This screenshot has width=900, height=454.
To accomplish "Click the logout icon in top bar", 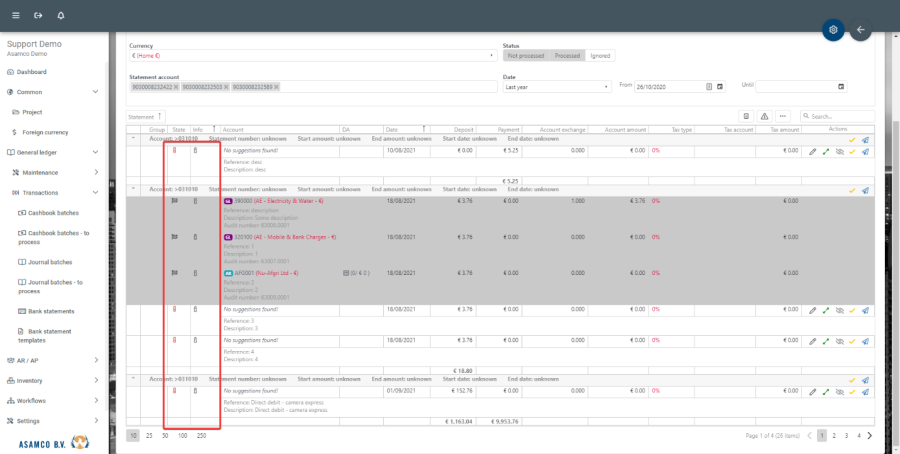I will point(38,16).
